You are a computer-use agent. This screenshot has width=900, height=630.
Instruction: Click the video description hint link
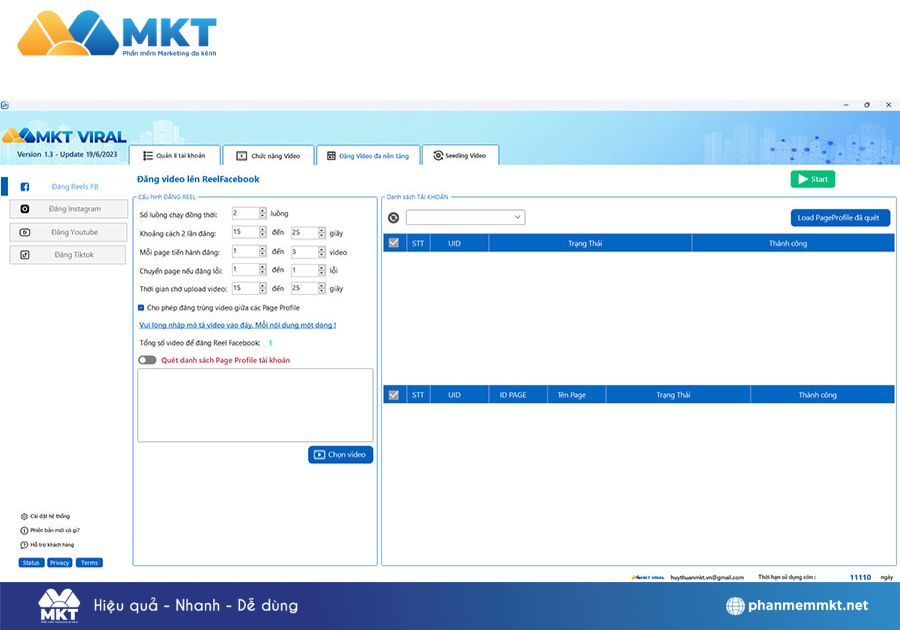tap(237, 325)
